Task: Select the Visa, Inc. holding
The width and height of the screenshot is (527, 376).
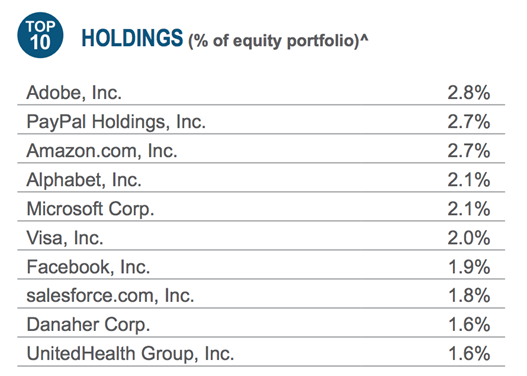Action: click(65, 238)
